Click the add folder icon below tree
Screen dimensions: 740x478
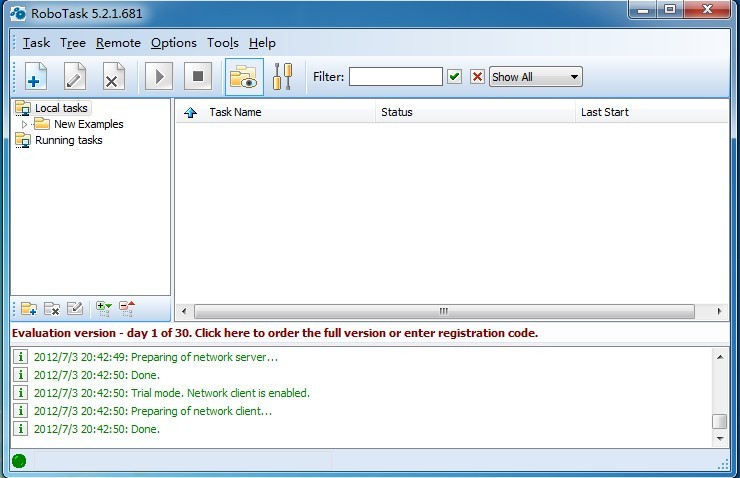coord(29,309)
